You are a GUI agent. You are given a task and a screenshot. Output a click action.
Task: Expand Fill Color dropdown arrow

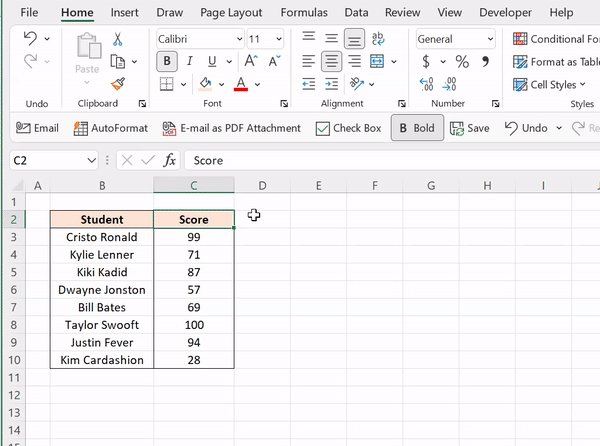(221, 84)
